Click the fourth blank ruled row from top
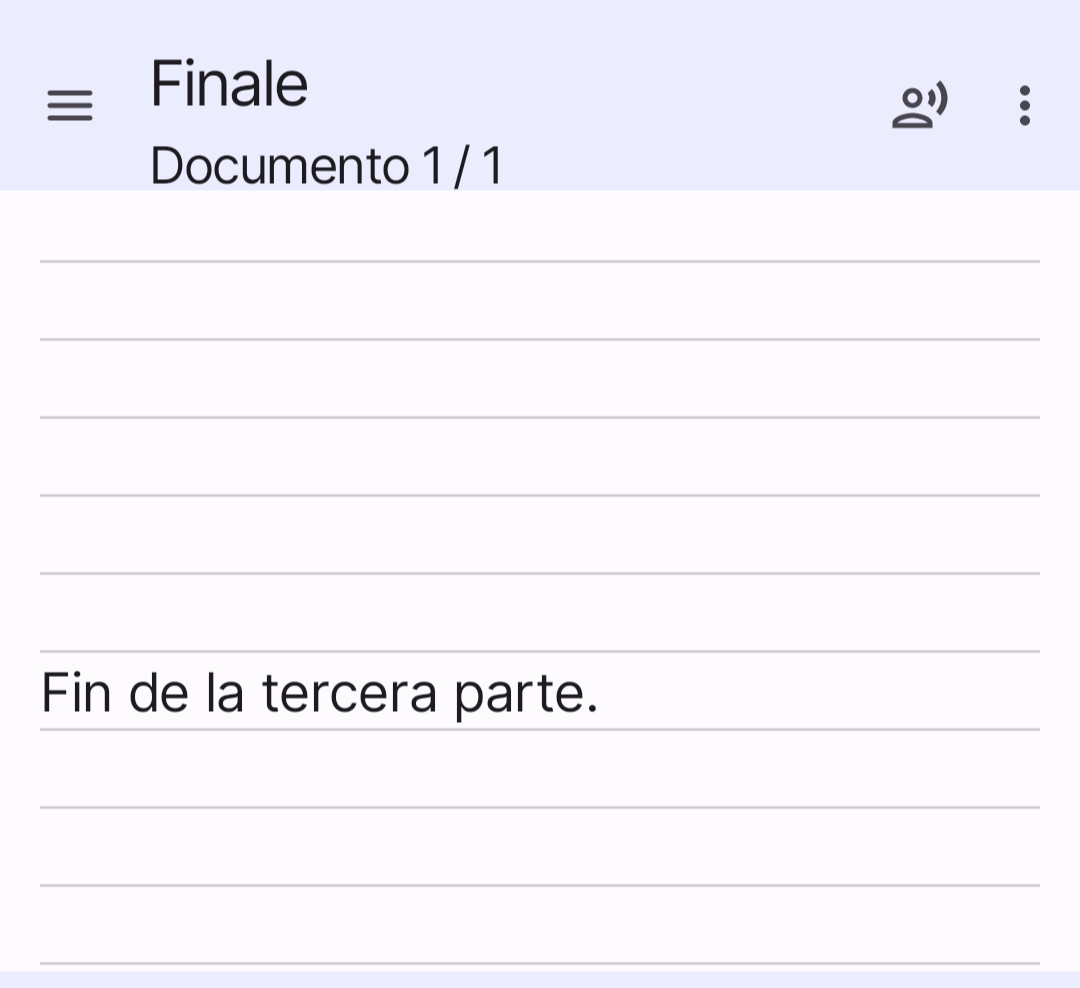Screen dimensions: 1080x988 [x=540, y=457]
